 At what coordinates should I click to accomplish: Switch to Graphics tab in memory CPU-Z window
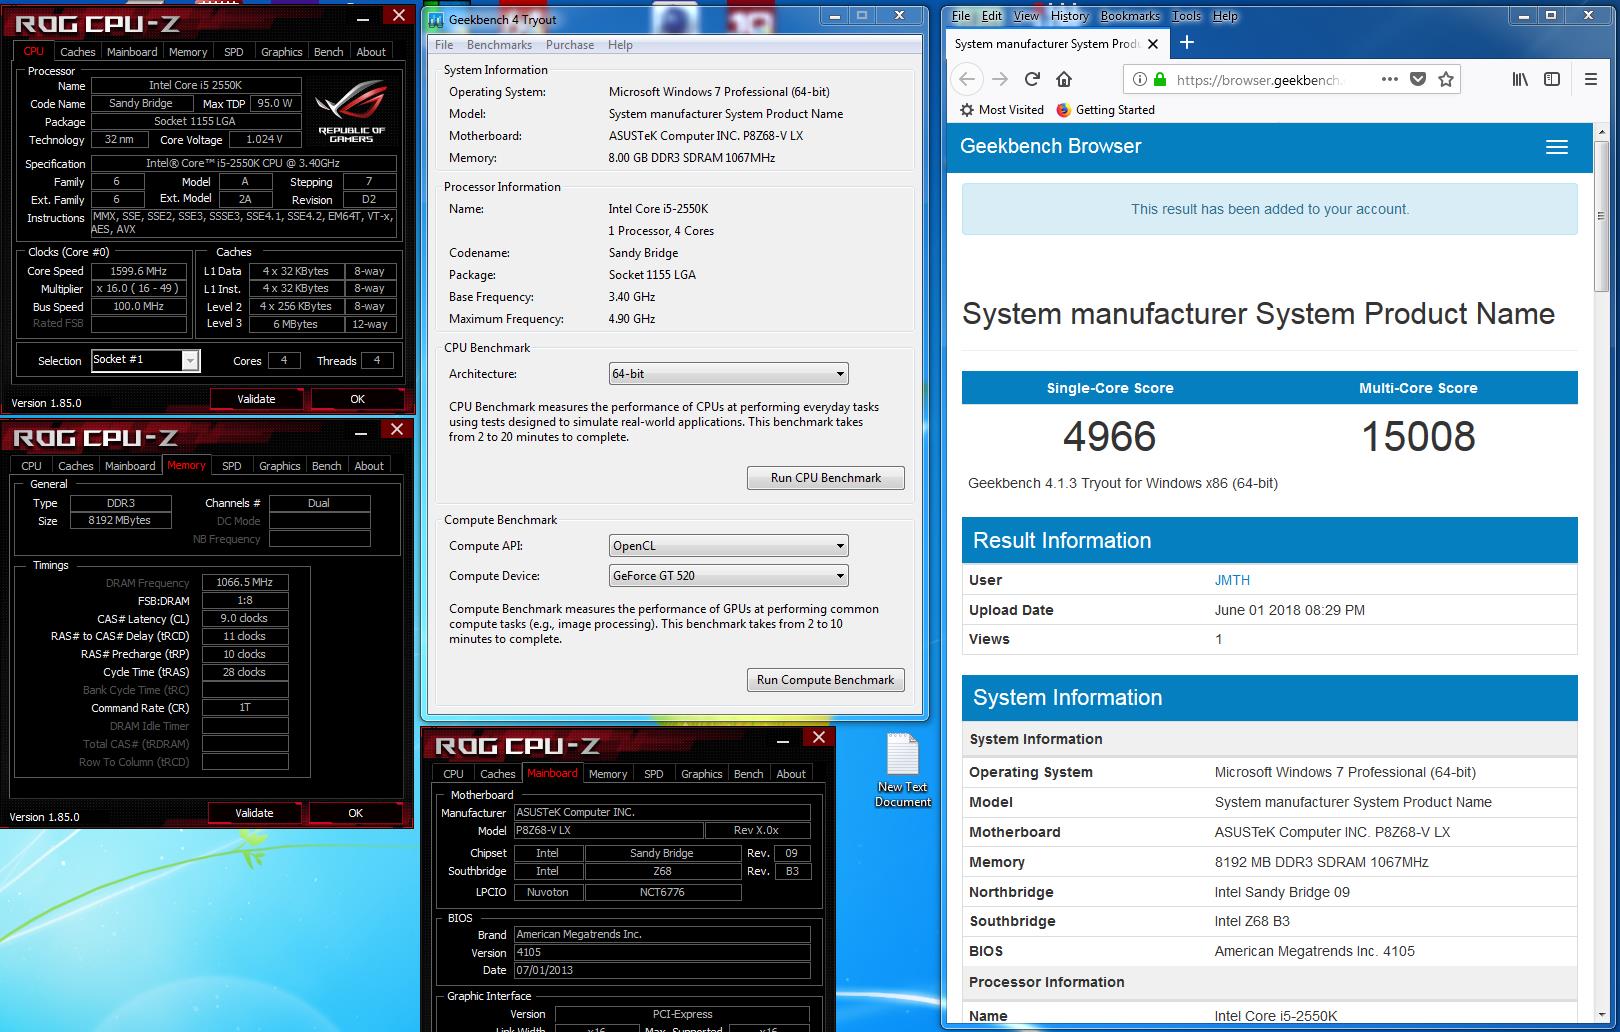280,466
